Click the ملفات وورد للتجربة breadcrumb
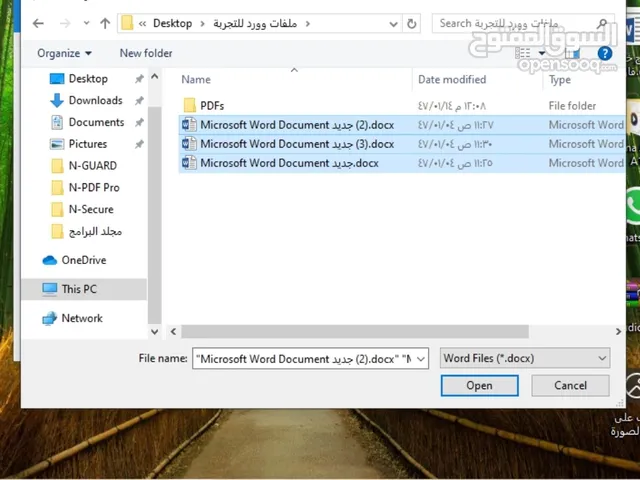 pos(255,24)
